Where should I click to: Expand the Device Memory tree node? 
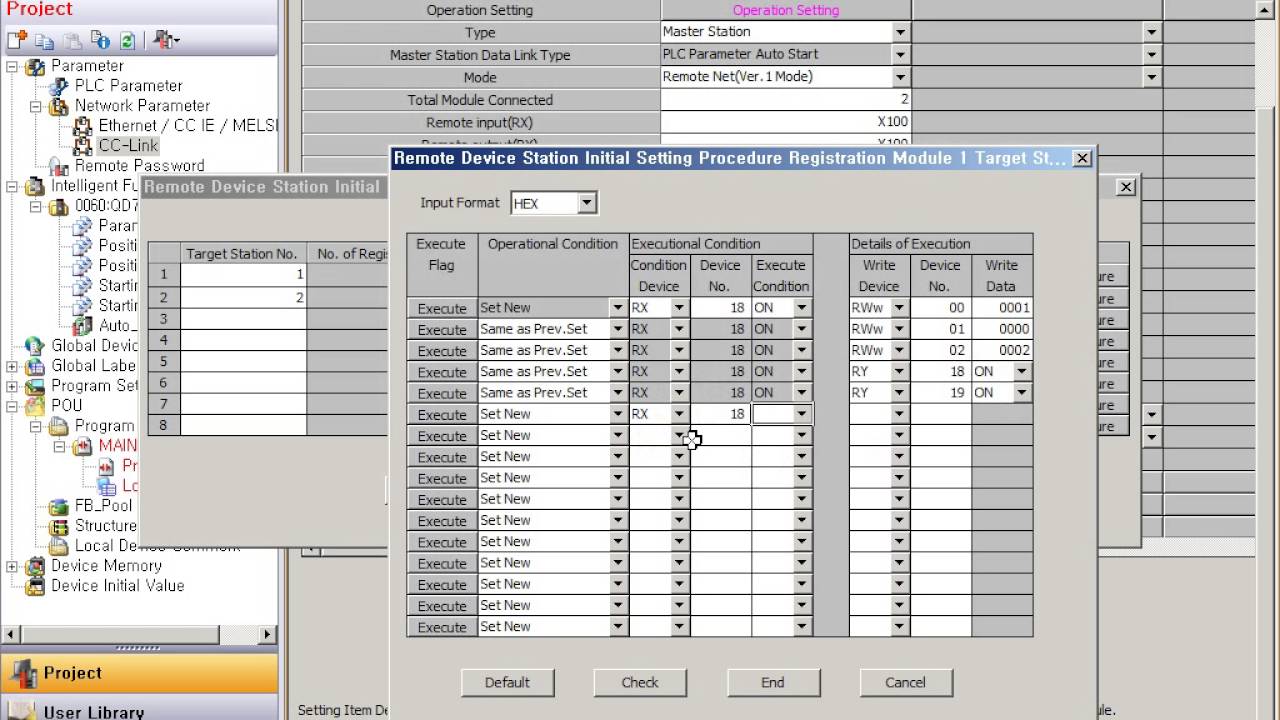click(x=12, y=566)
